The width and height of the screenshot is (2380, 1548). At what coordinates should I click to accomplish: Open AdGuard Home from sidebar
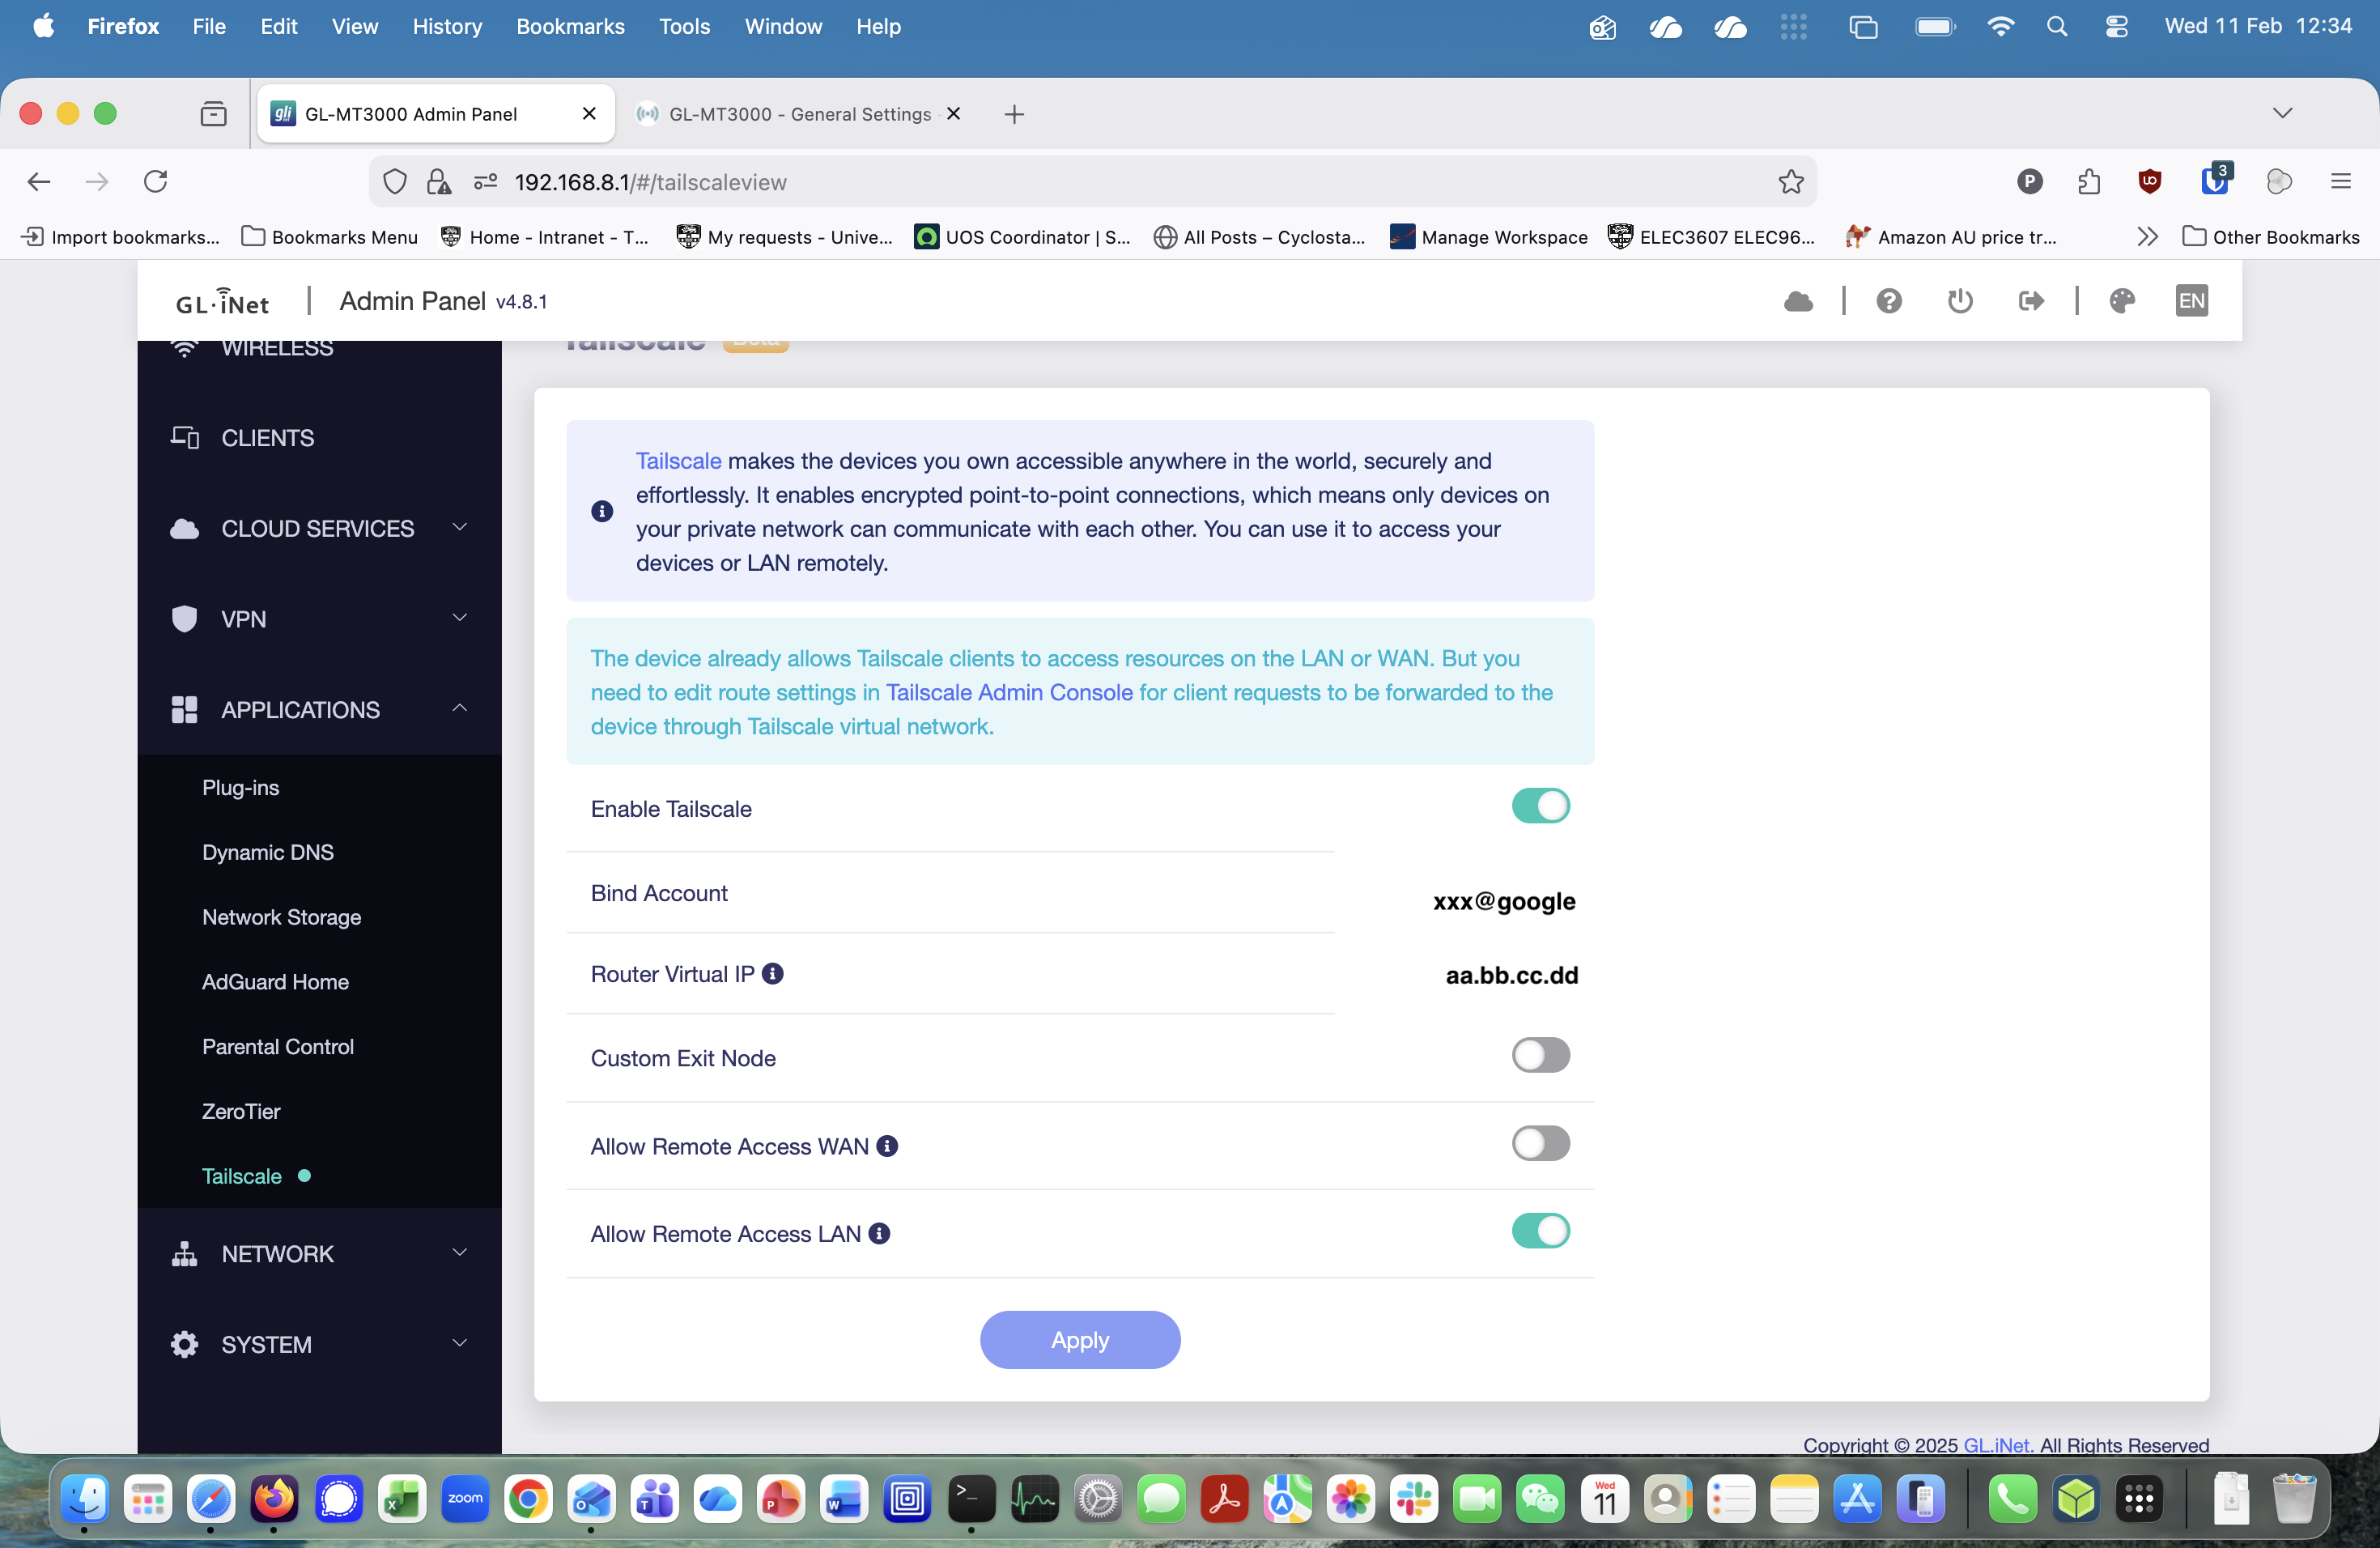(275, 982)
